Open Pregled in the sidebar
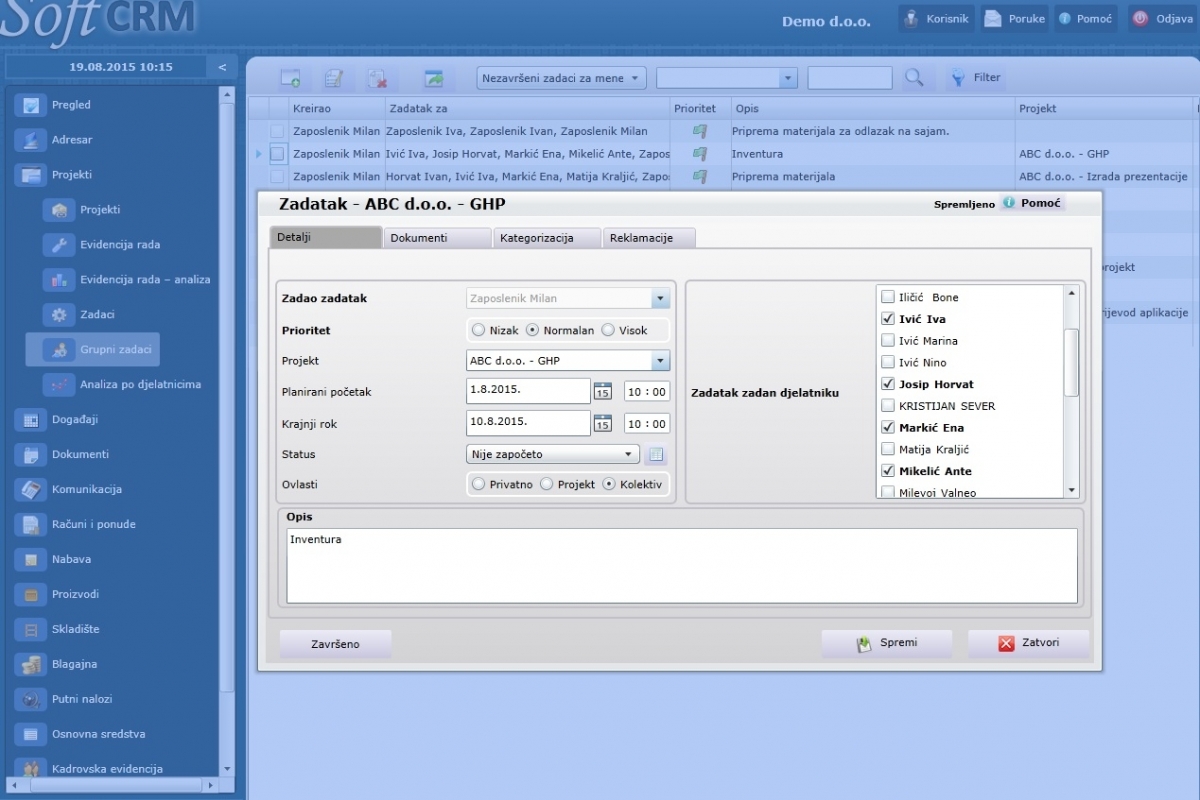This screenshot has height=800, width=1200. click(x=71, y=105)
